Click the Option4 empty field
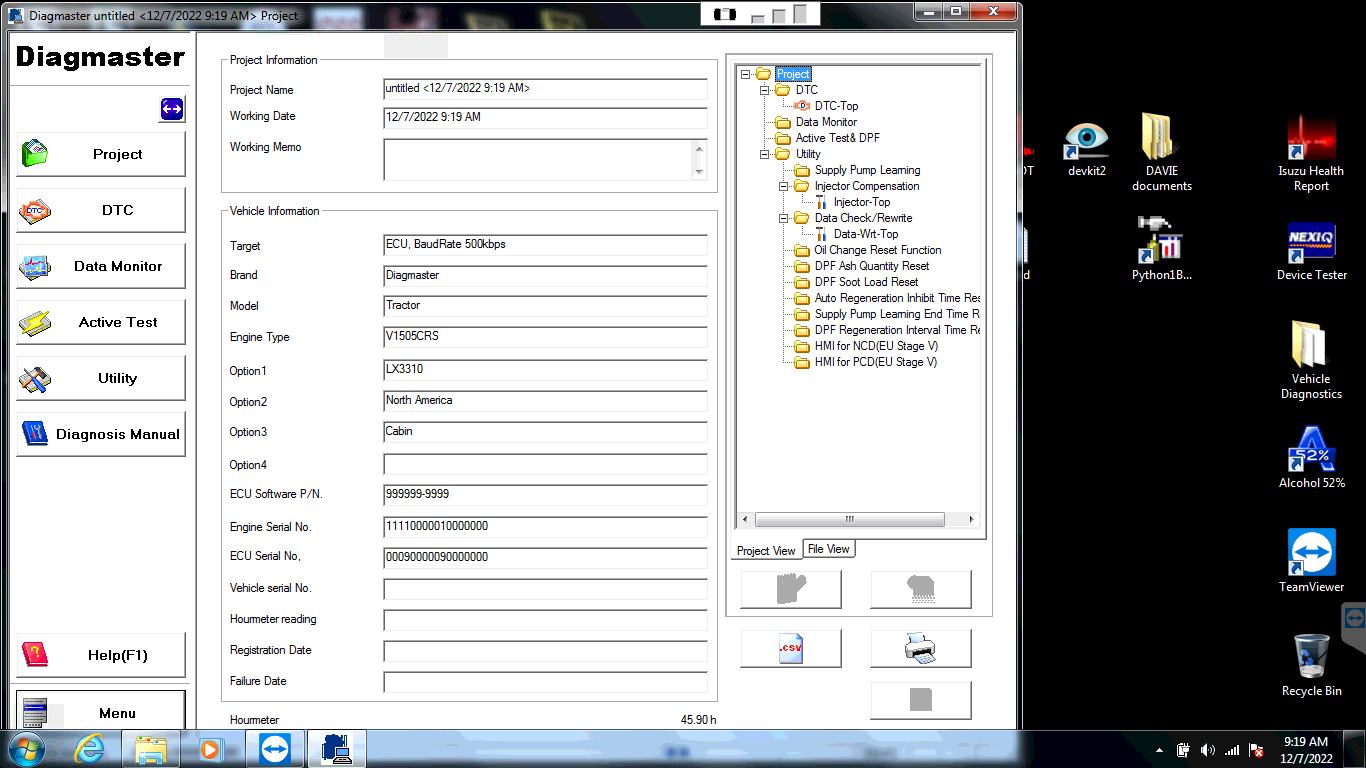1366x768 pixels. (x=545, y=464)
